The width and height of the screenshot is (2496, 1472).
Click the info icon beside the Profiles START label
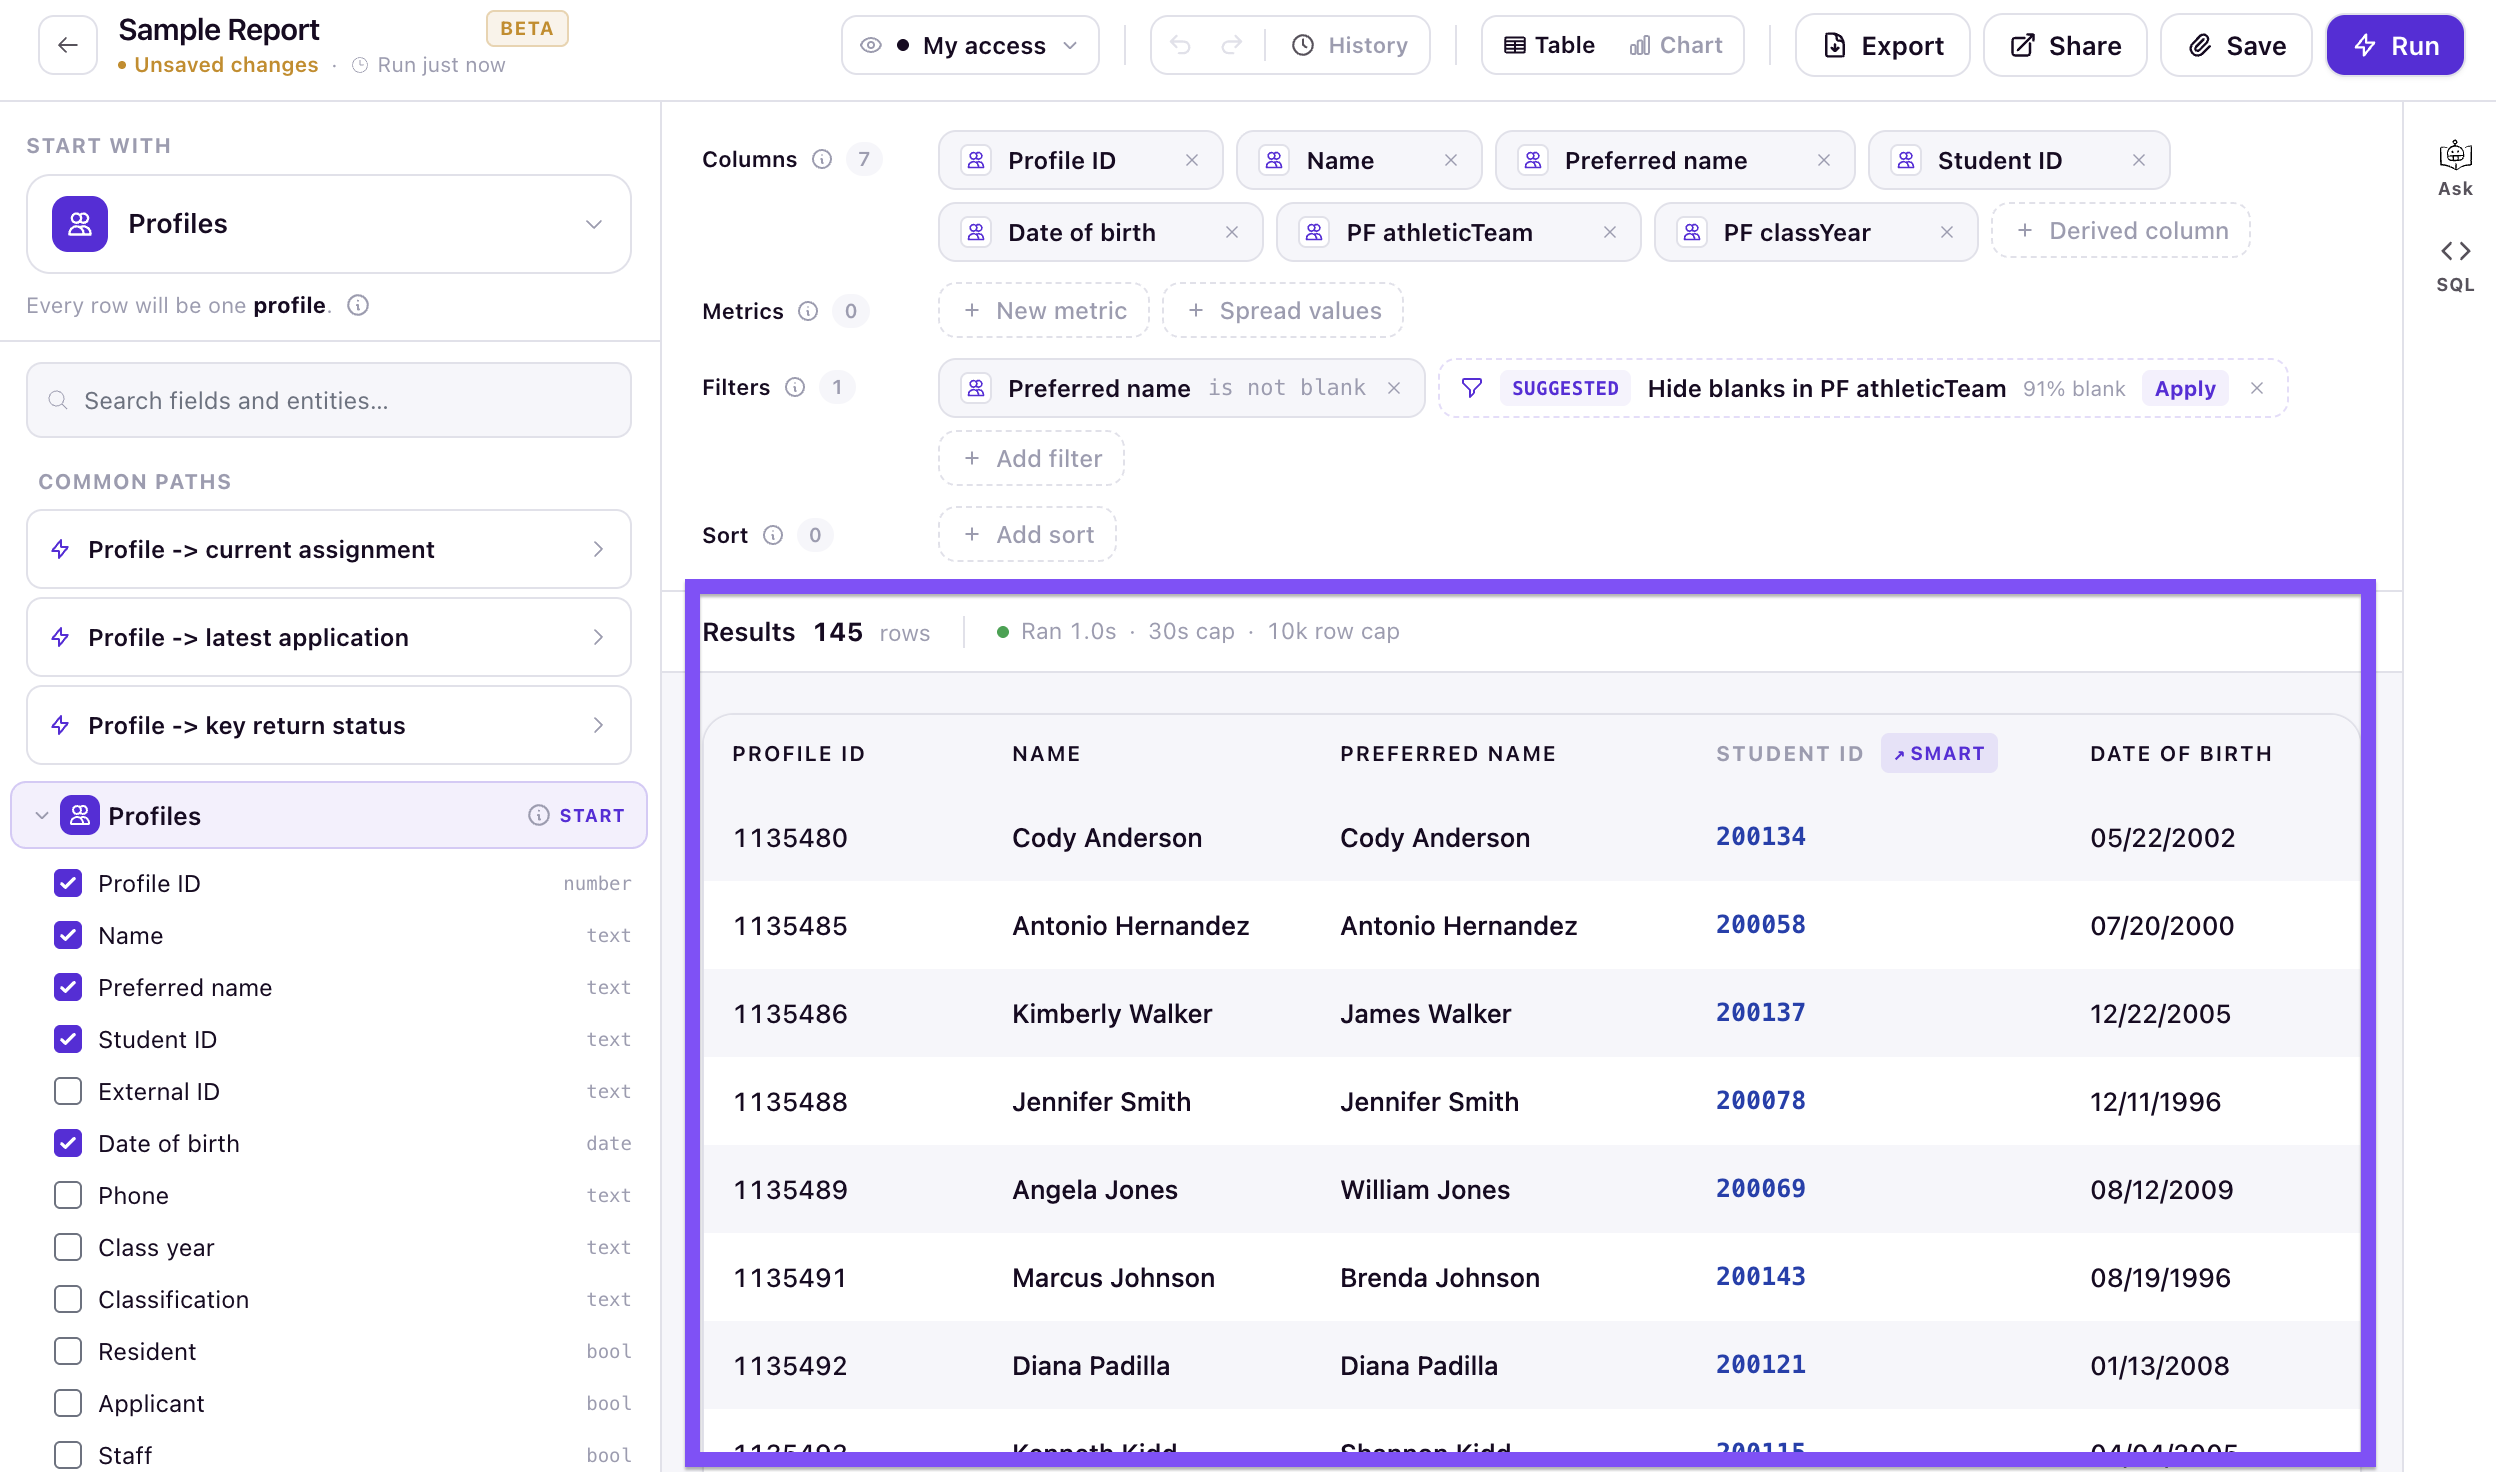coord(539,815)
